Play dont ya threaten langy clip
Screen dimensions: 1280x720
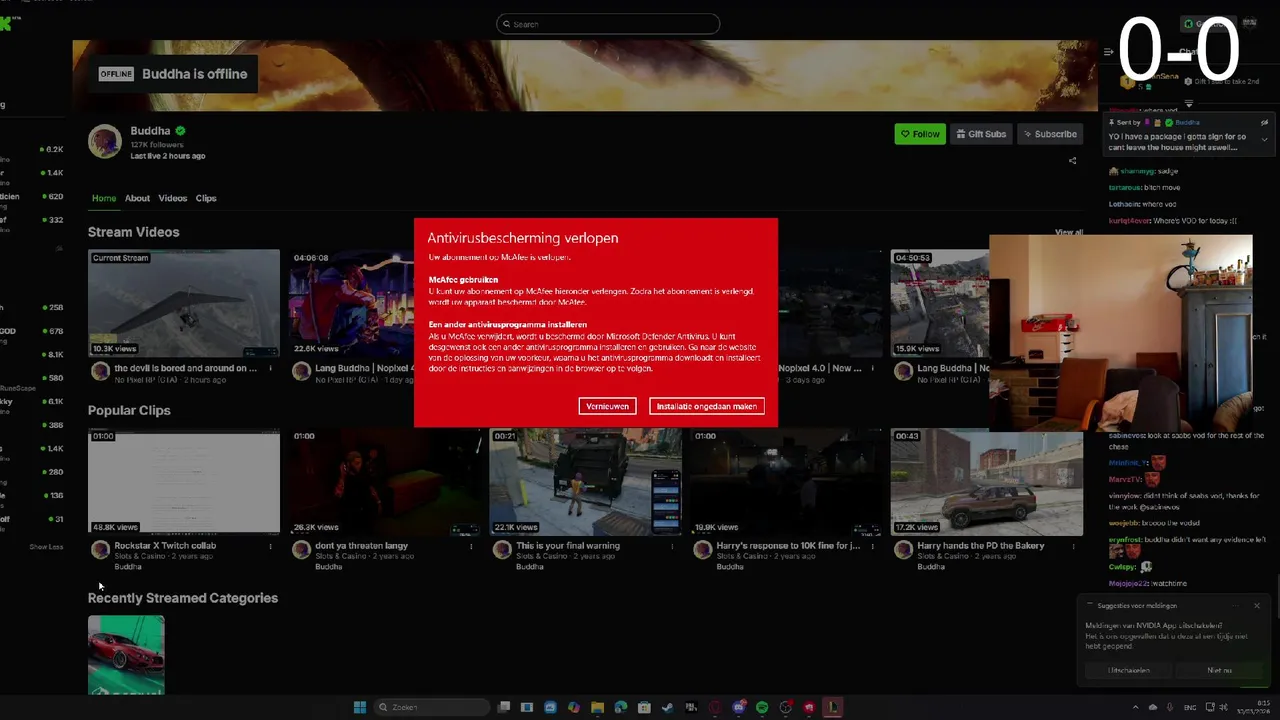click(x=385, y=482)
